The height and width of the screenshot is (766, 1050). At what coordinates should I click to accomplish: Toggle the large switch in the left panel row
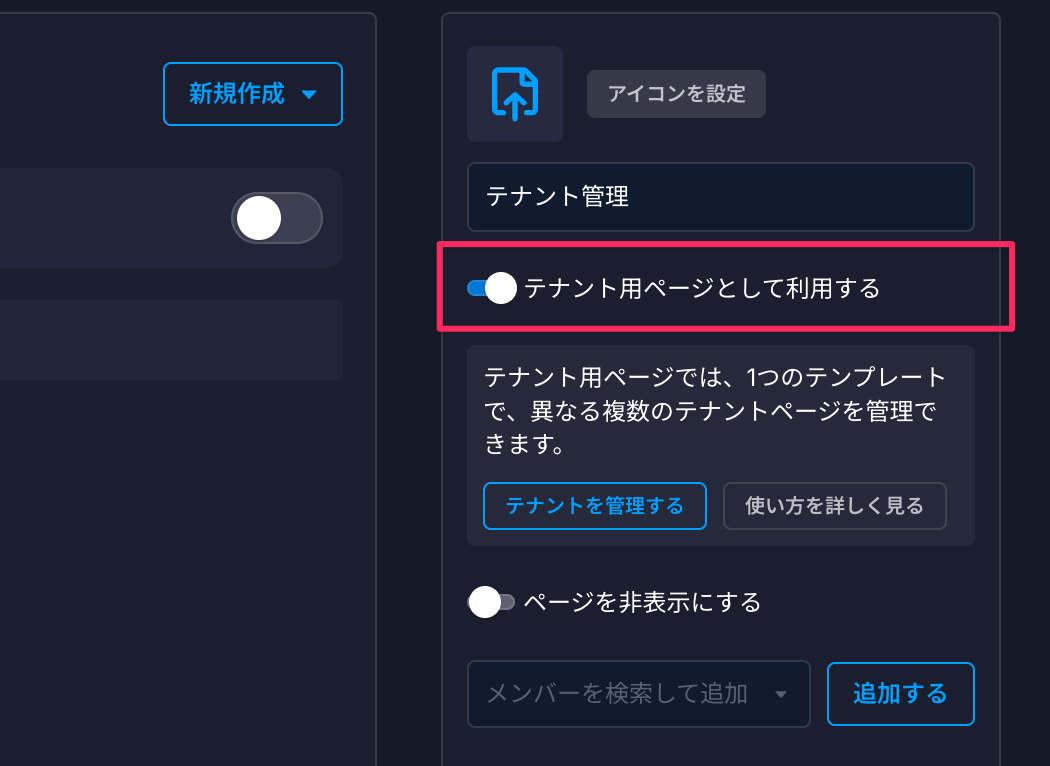277,218
